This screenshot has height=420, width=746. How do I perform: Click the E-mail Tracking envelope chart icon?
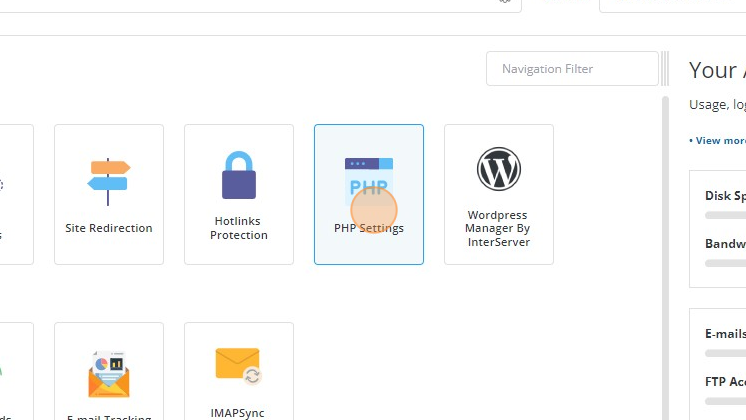[x=109, y=374]
